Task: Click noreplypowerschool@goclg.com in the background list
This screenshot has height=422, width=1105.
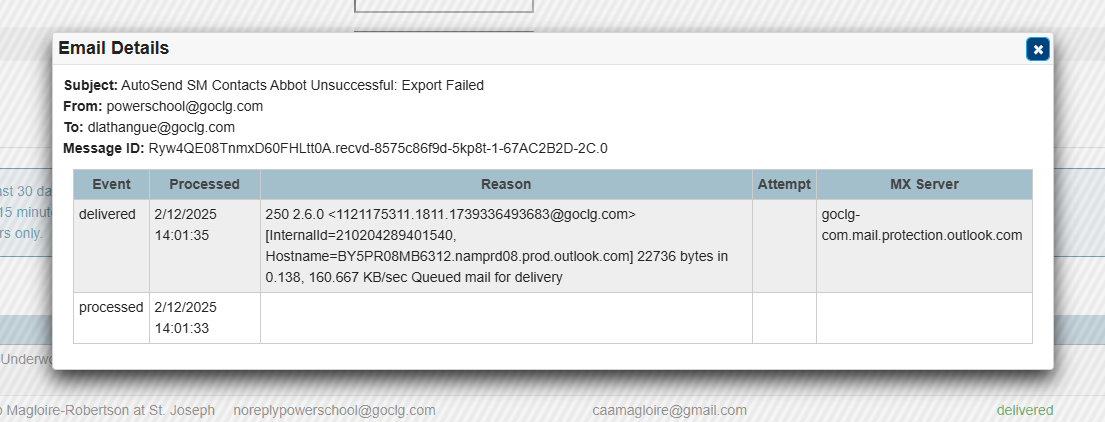Action: 334,410
